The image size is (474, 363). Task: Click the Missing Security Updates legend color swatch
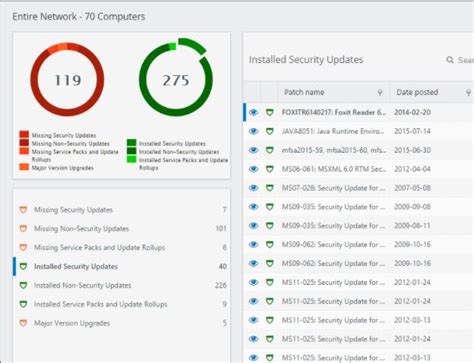(24, 134)
